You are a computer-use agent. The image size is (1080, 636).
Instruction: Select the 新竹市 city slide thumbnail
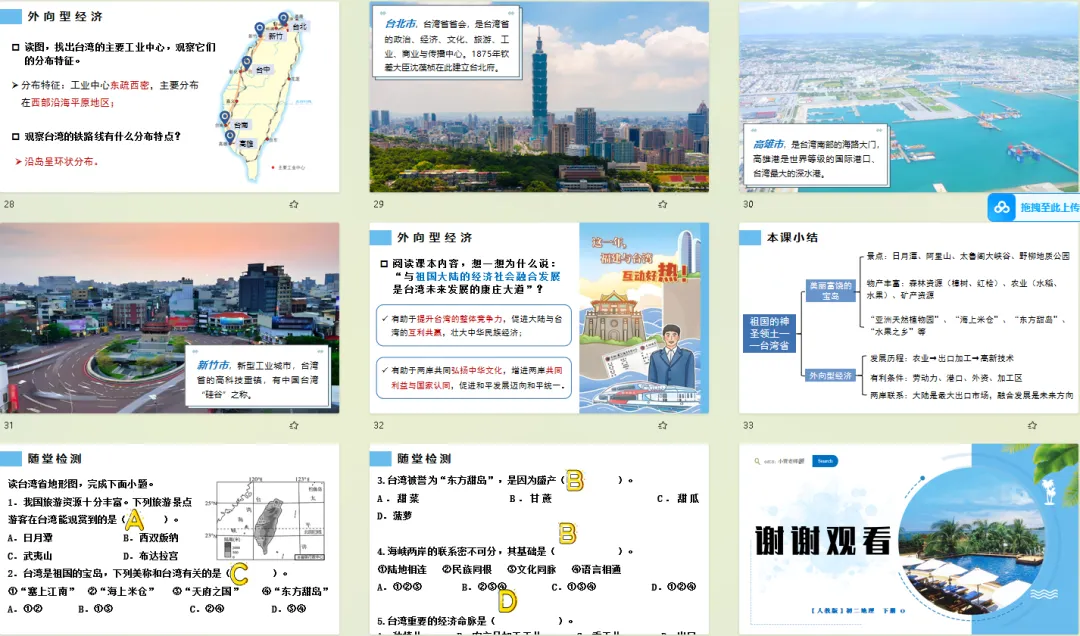[x=169, y=318]
